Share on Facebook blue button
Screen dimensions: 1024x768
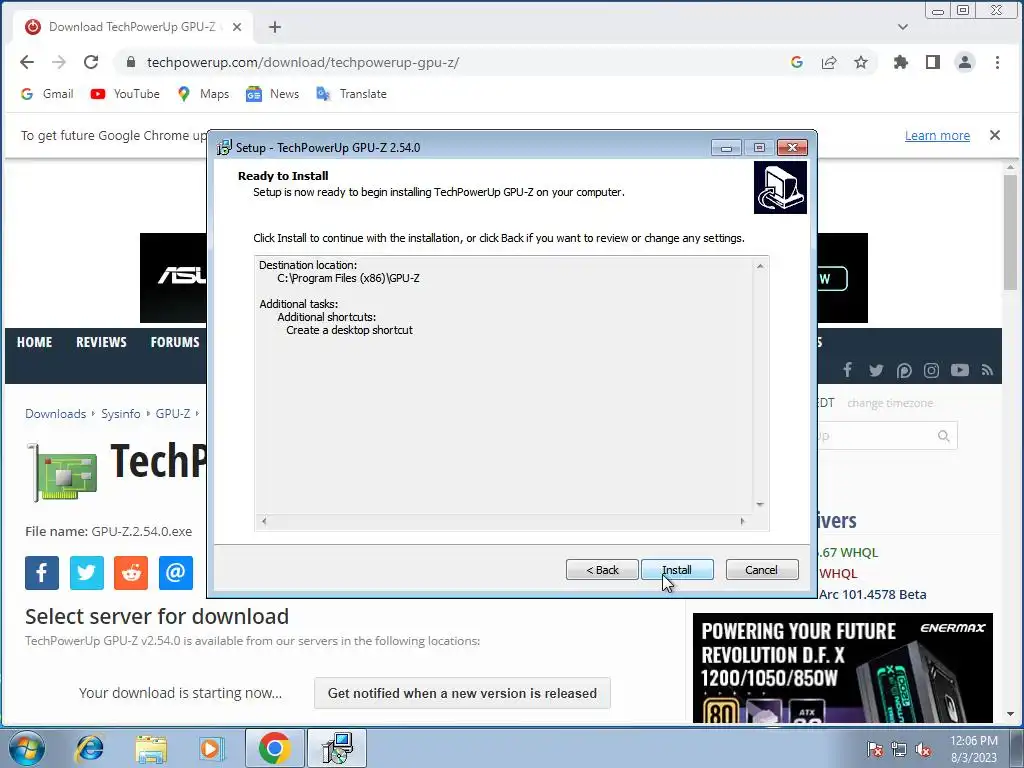[x=42, y=573]
